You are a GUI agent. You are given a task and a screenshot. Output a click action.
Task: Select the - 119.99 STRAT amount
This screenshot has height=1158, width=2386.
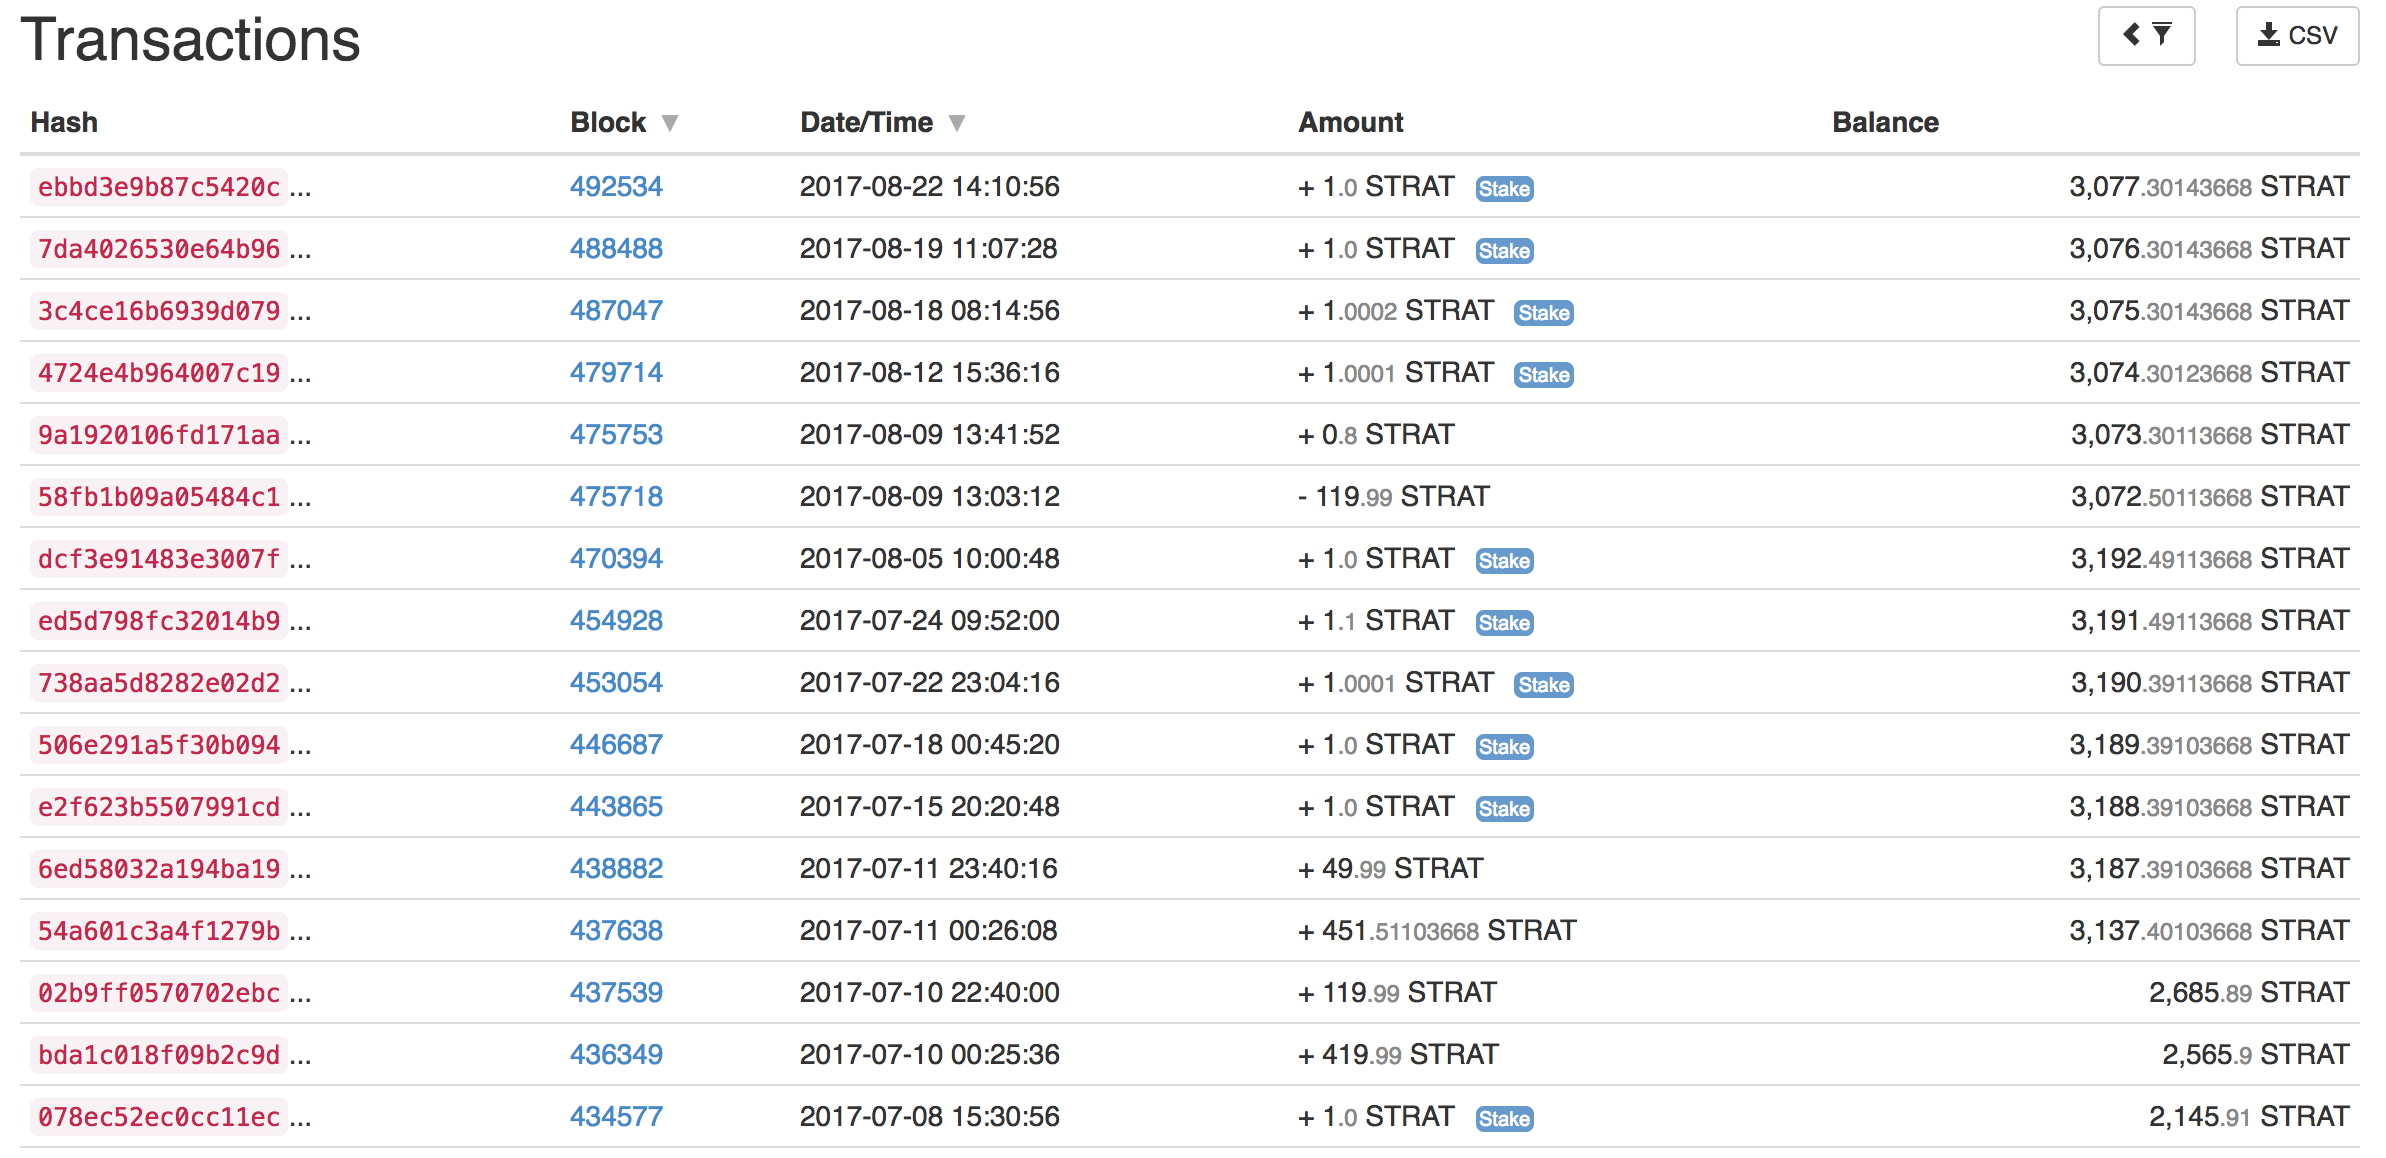click(1393, 497)
